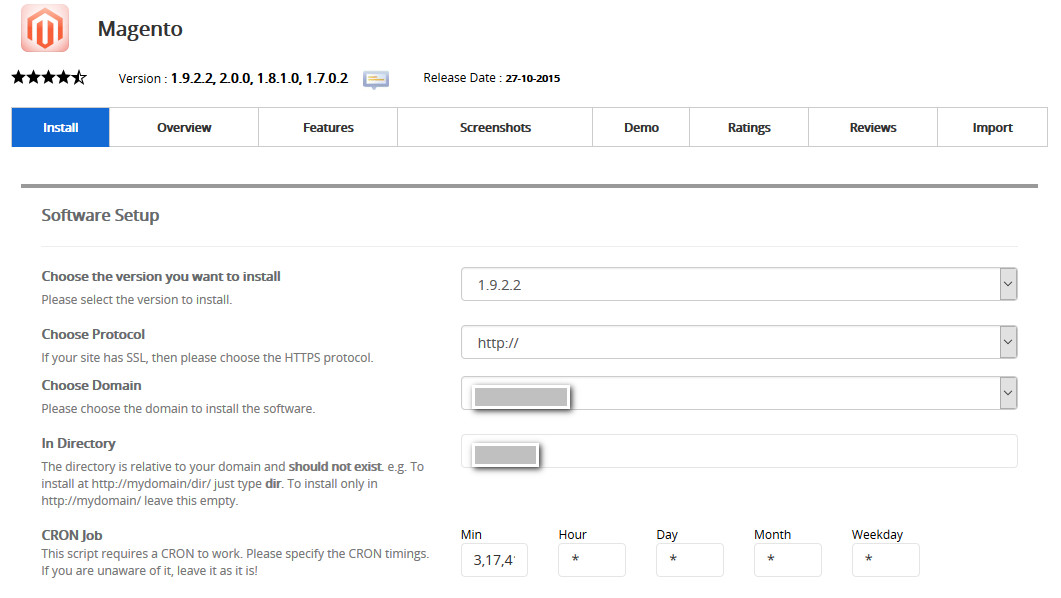The height and width of the screenshot is (598, 1061).
Task: Click the Magento title text
Action: click(x=140, y=28)
